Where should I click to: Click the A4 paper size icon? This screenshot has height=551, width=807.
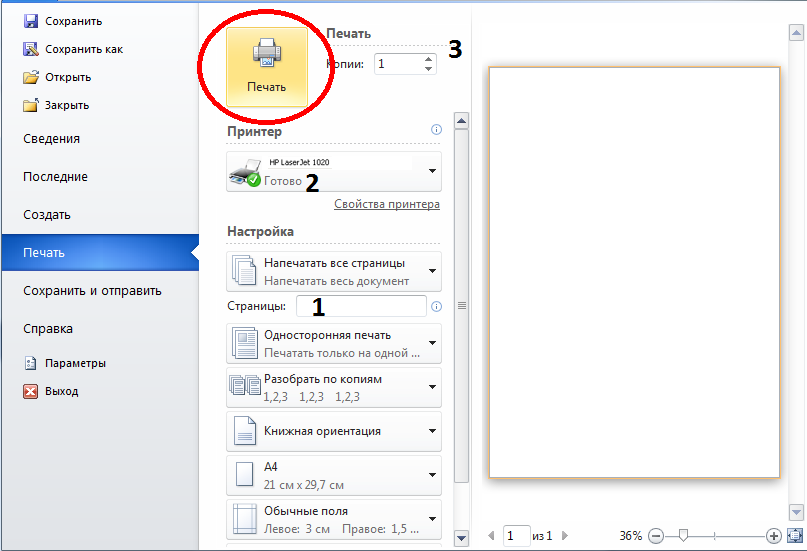[x=244, y=474]
